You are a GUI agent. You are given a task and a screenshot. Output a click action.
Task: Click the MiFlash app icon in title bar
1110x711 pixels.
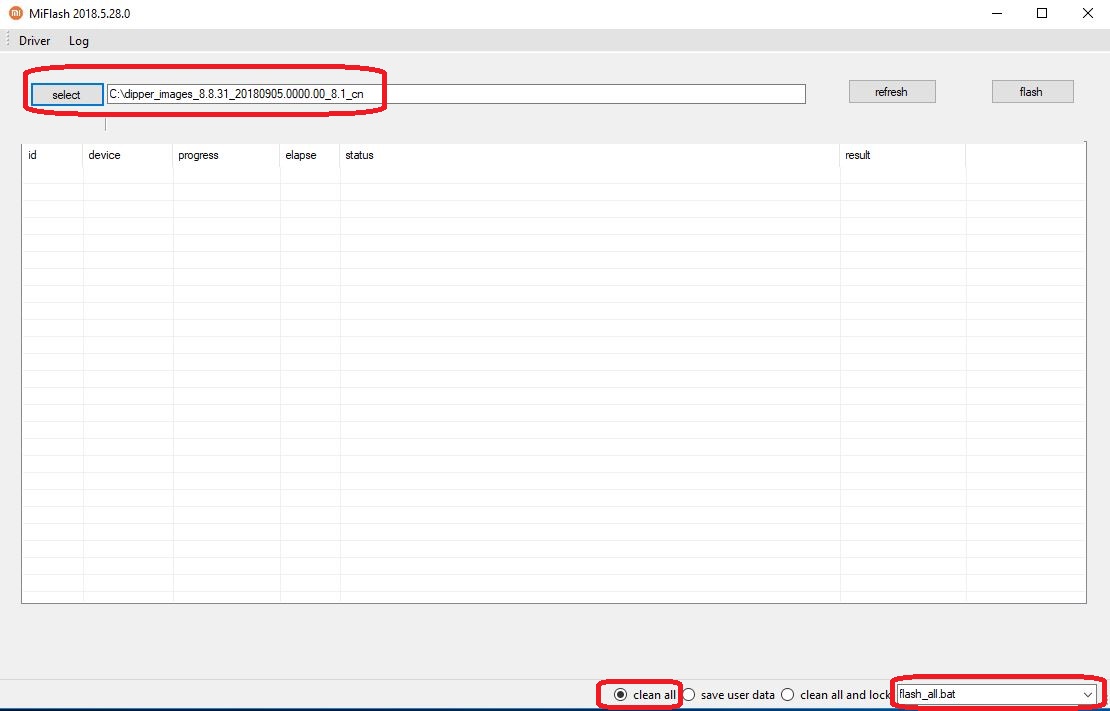point(16,13)
